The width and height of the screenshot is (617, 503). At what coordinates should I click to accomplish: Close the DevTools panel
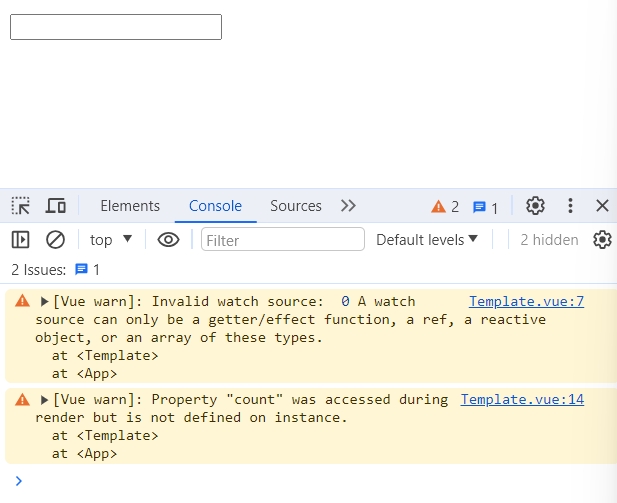602,205
